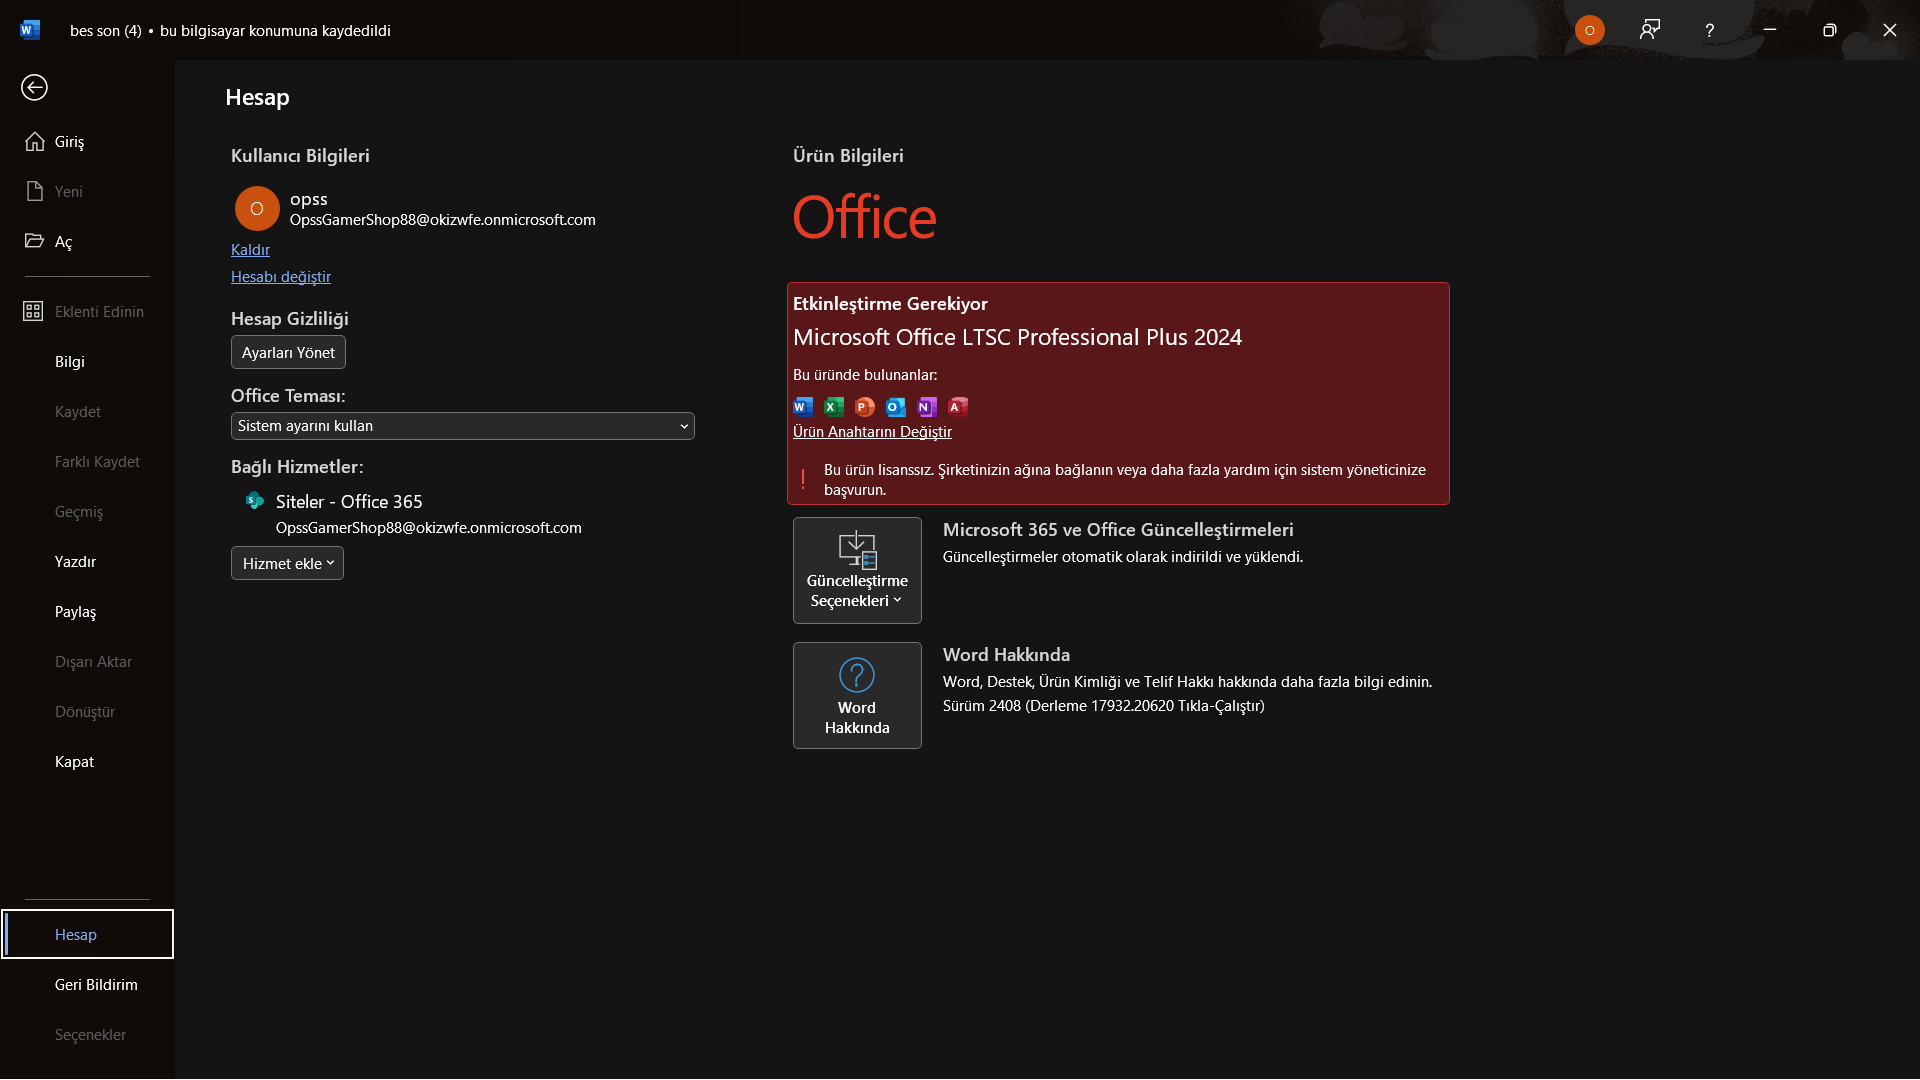
Task: Click the Word Hakkında button
Action: click(857, 696)
